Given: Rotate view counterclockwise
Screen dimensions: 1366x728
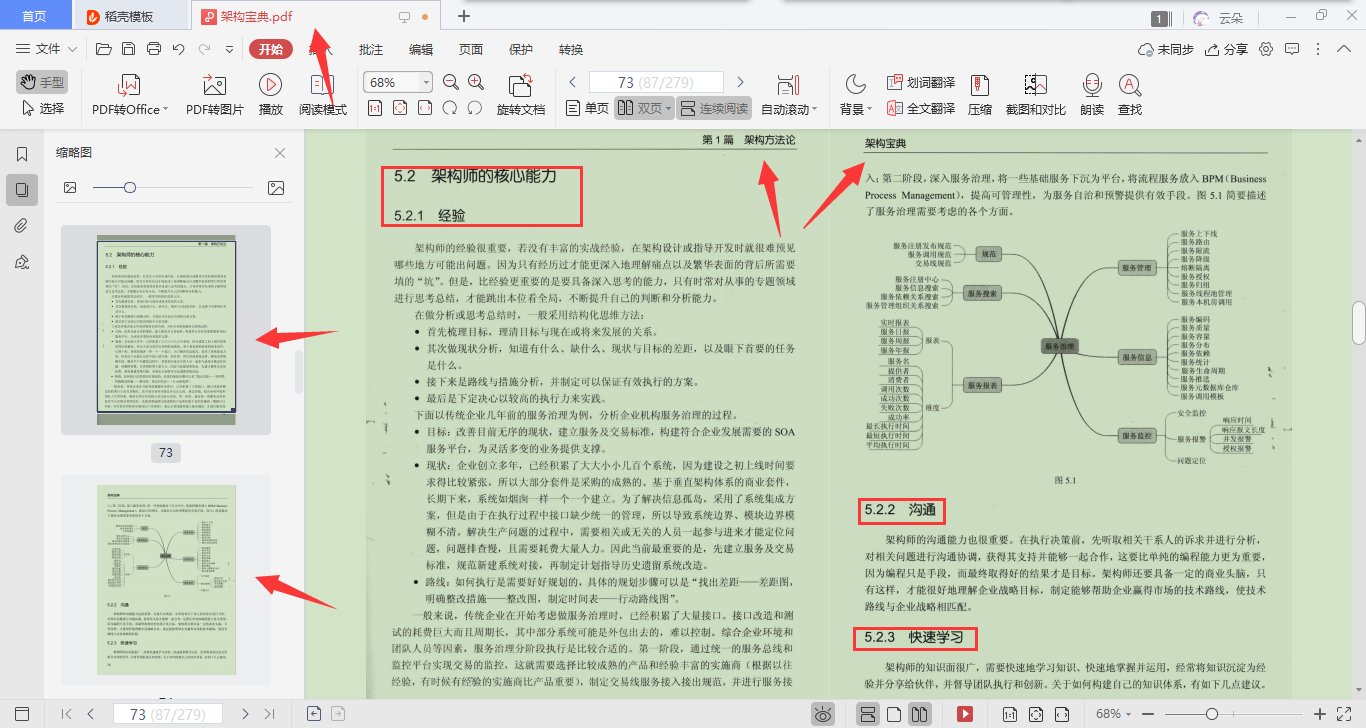Looking at the screenshot, I should tap(450, 108).
